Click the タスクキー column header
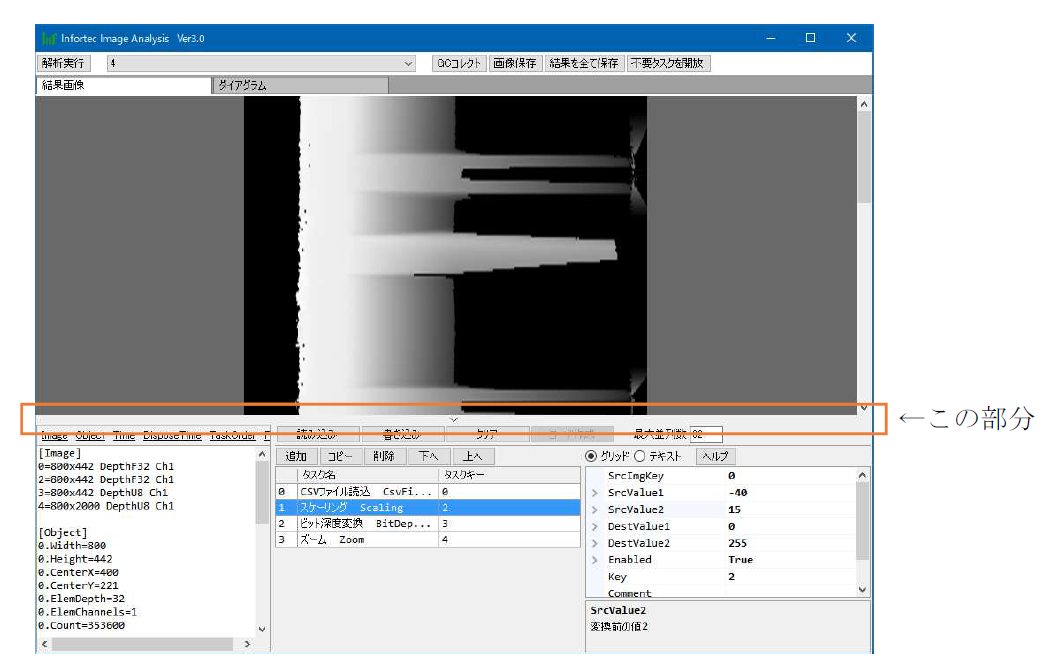This screenshot has height=670, width=1055. (x=509, y=475)
